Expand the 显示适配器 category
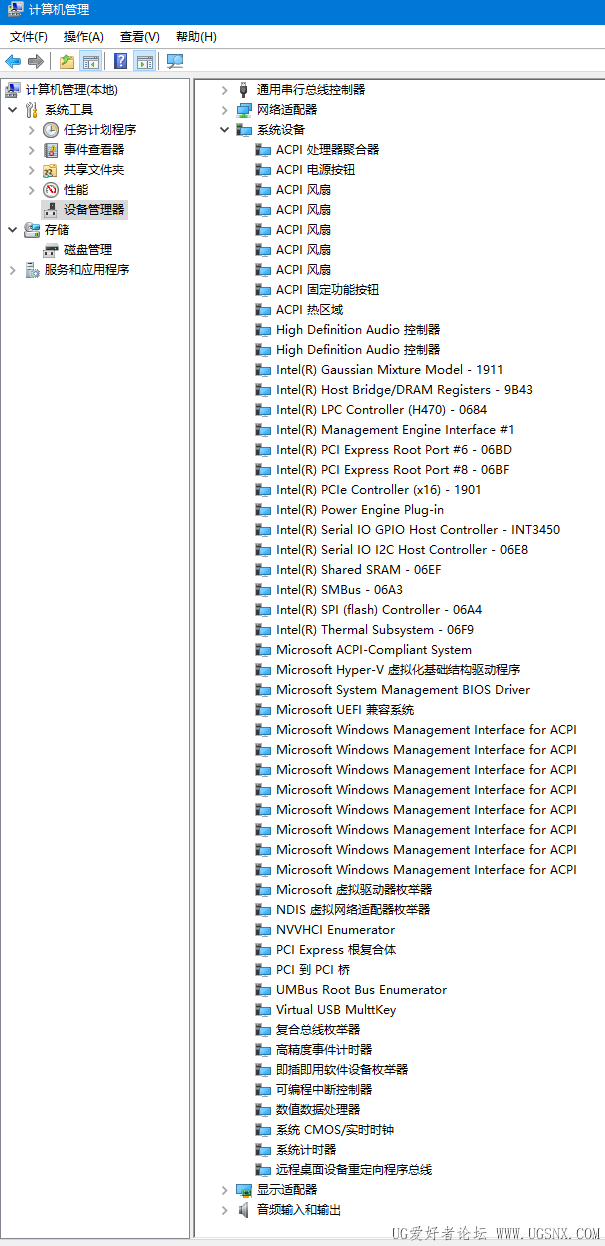 click(225, 1190)
